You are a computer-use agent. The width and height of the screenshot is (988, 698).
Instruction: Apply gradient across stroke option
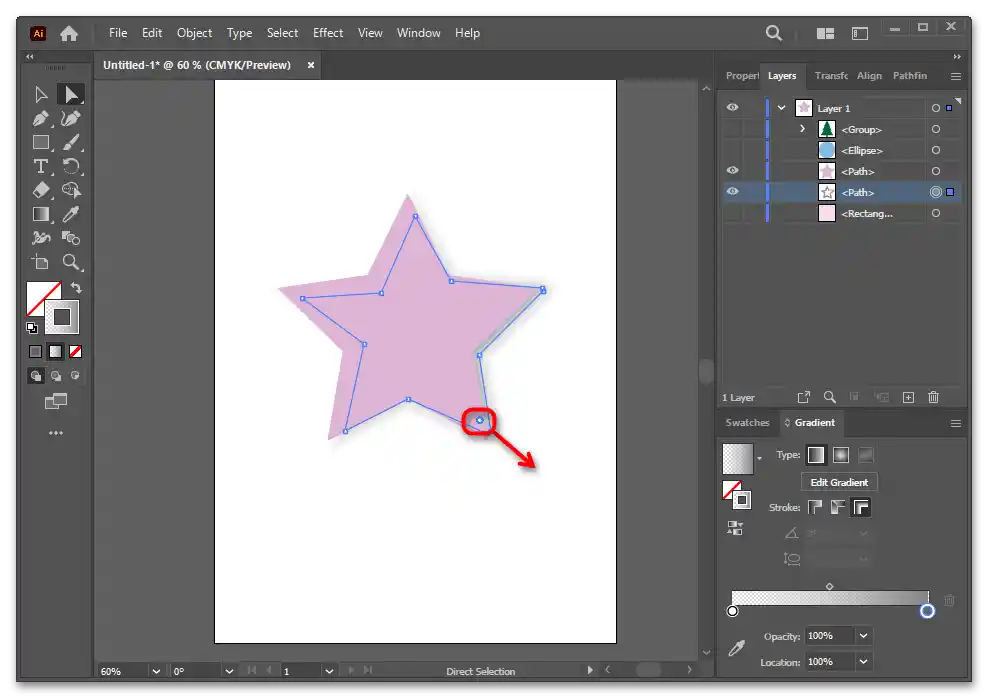tap(861, 507)
